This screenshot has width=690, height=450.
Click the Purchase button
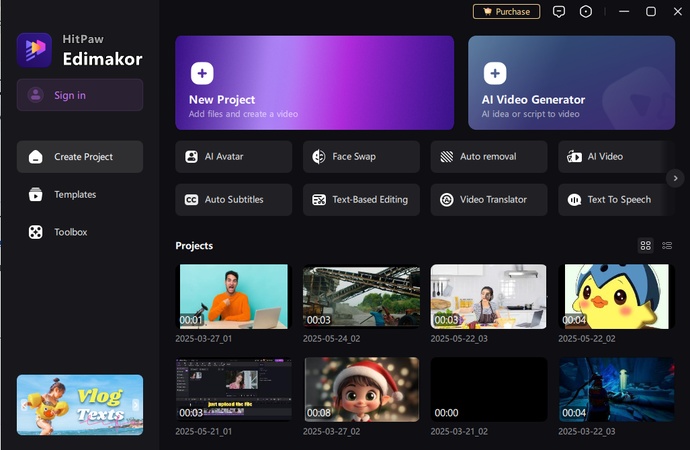[506, 12]
